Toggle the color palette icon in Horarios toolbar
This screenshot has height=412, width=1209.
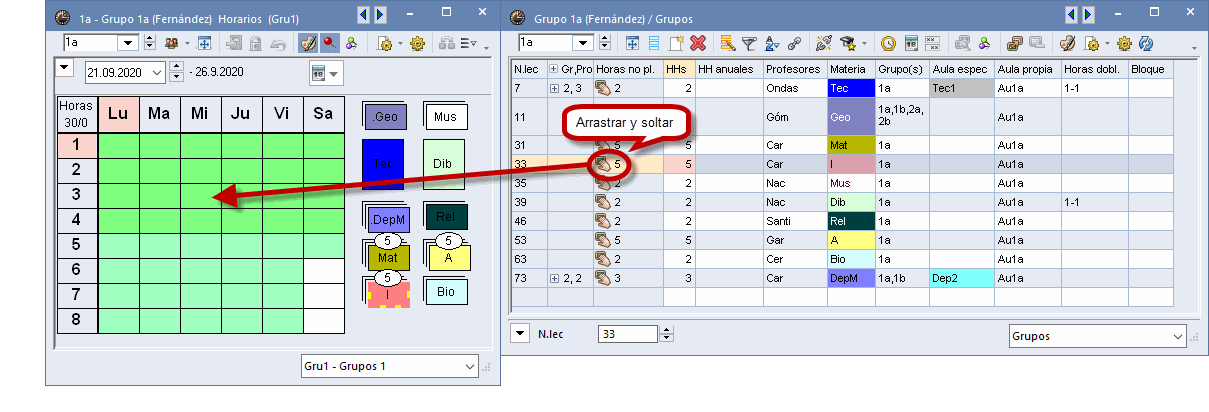307,43
